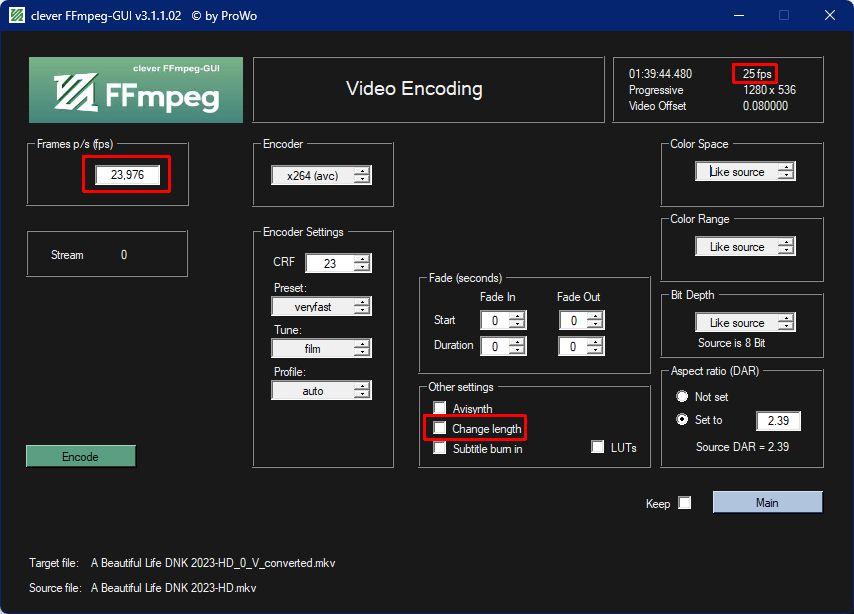Click the Progressive scan type label

coord(656,90)
